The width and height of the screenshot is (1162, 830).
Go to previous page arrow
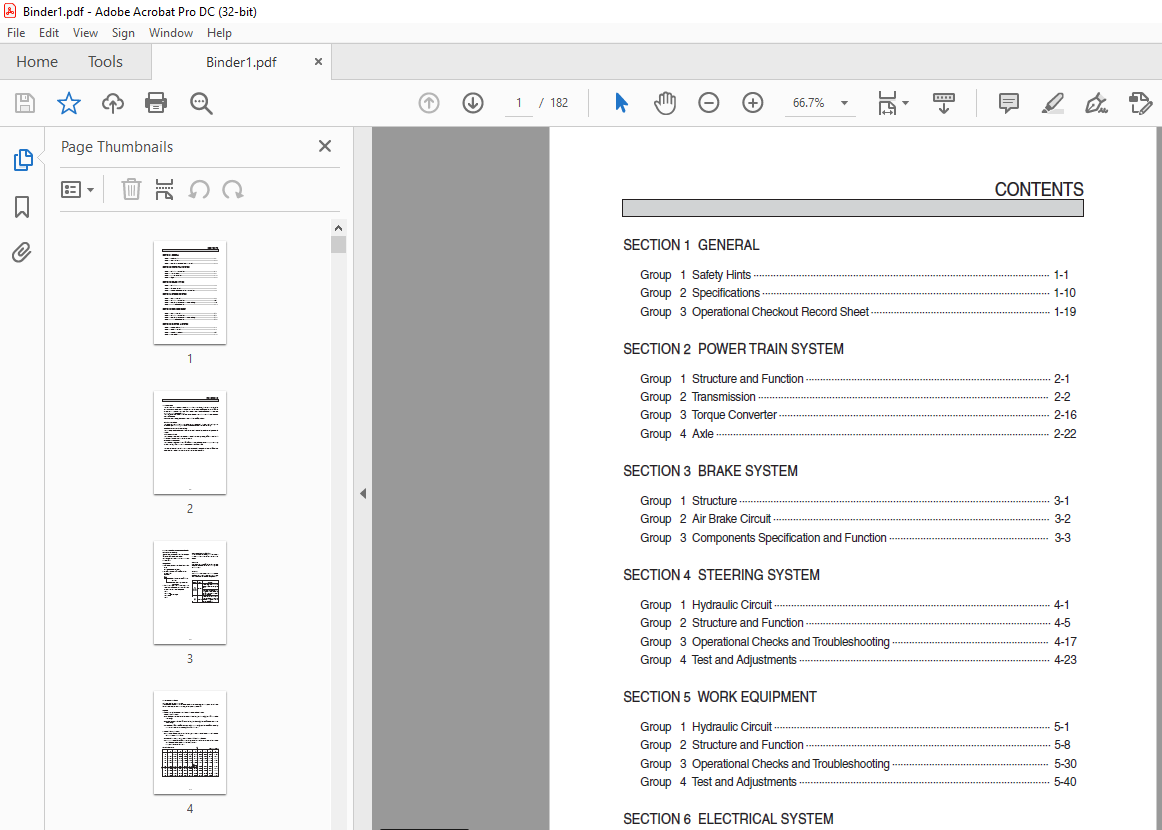pos(428,103)
